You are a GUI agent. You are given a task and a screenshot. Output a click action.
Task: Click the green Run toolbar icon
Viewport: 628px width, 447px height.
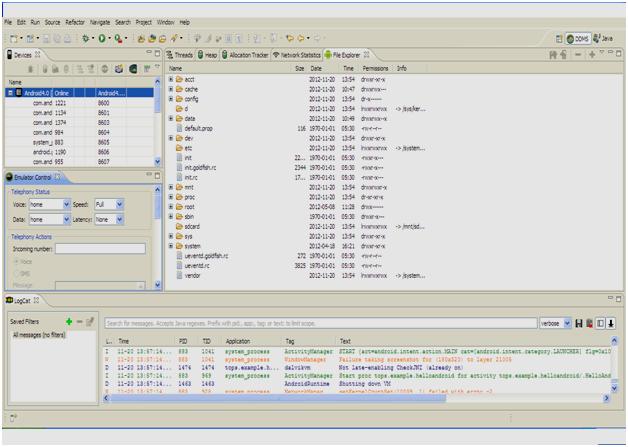tap(102, 38)
